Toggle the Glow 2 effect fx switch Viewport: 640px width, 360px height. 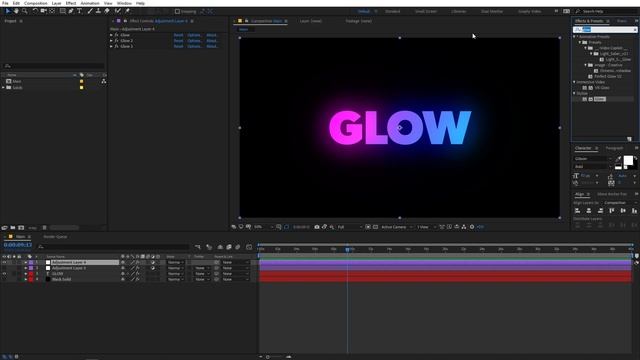click(x=116, y=41)
